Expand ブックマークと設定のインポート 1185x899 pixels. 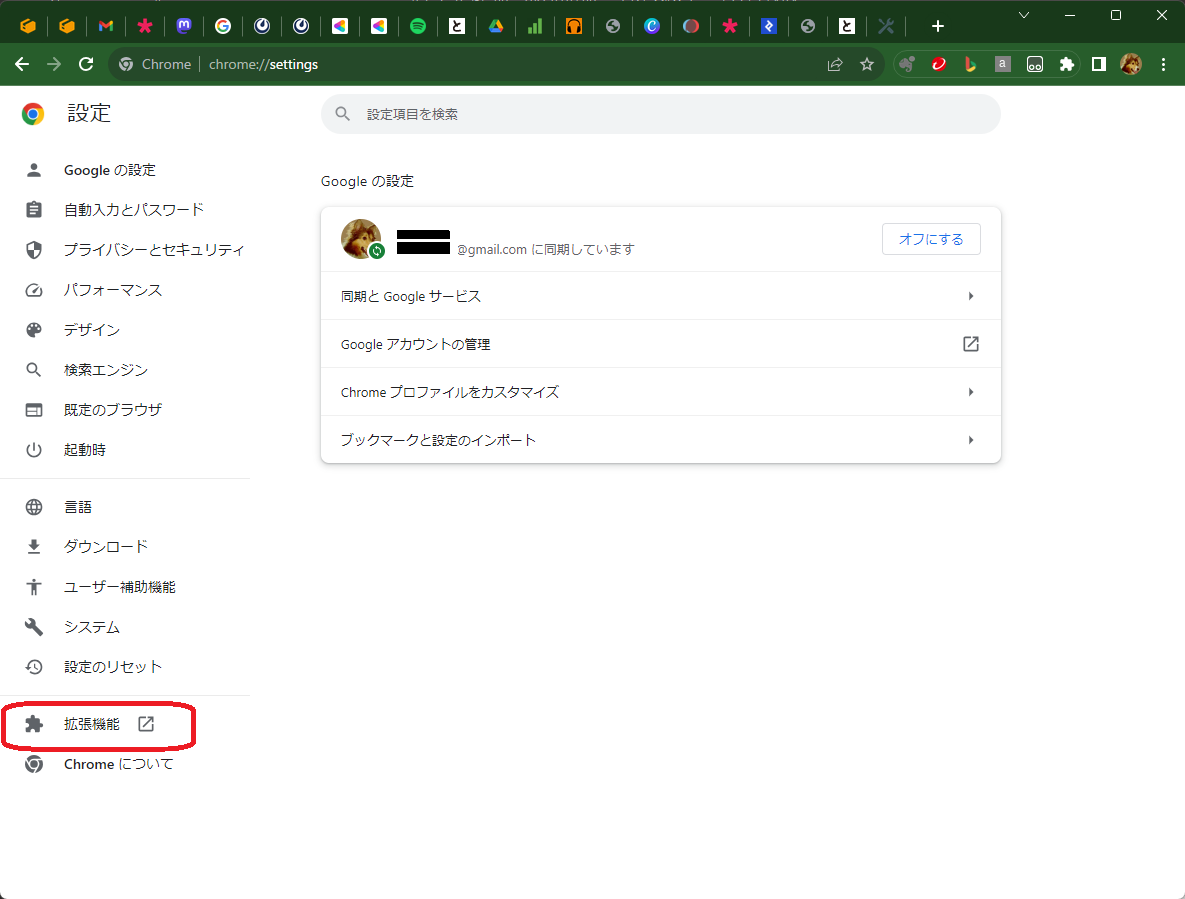tap(660, 439)
